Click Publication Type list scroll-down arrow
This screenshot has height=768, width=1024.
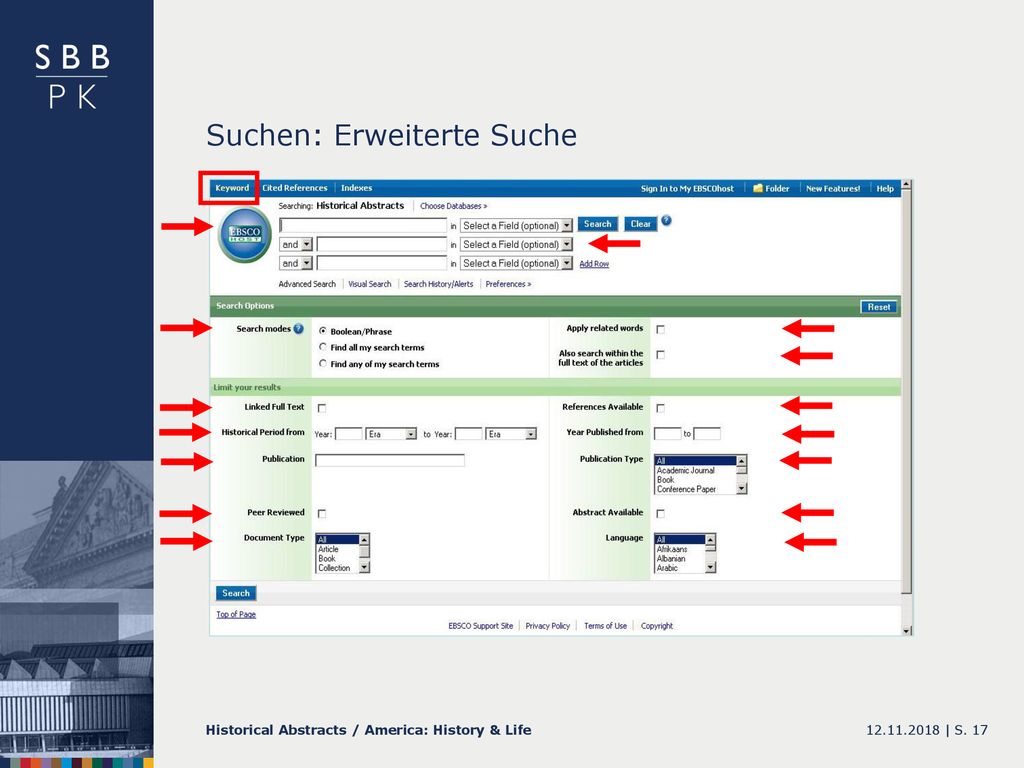pyautogui.click(x=741, y=488)
